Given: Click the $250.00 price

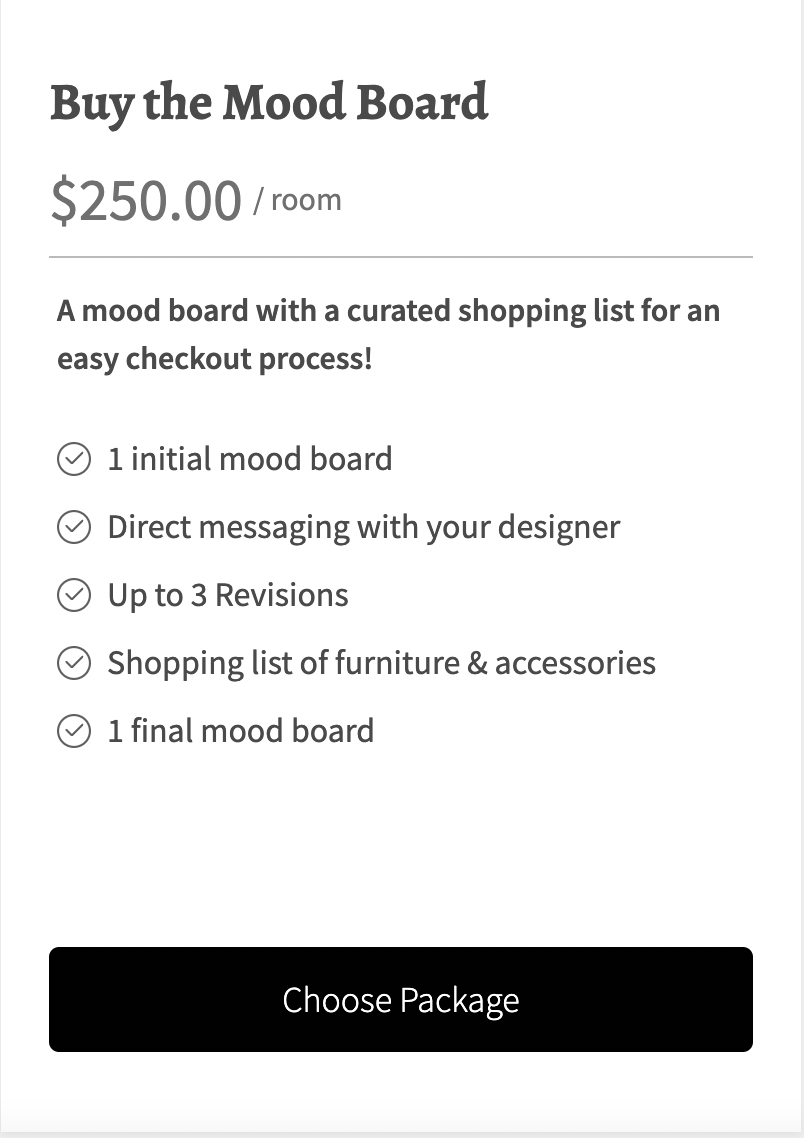Looking at the screenshot, I should [x=146, y=200].
